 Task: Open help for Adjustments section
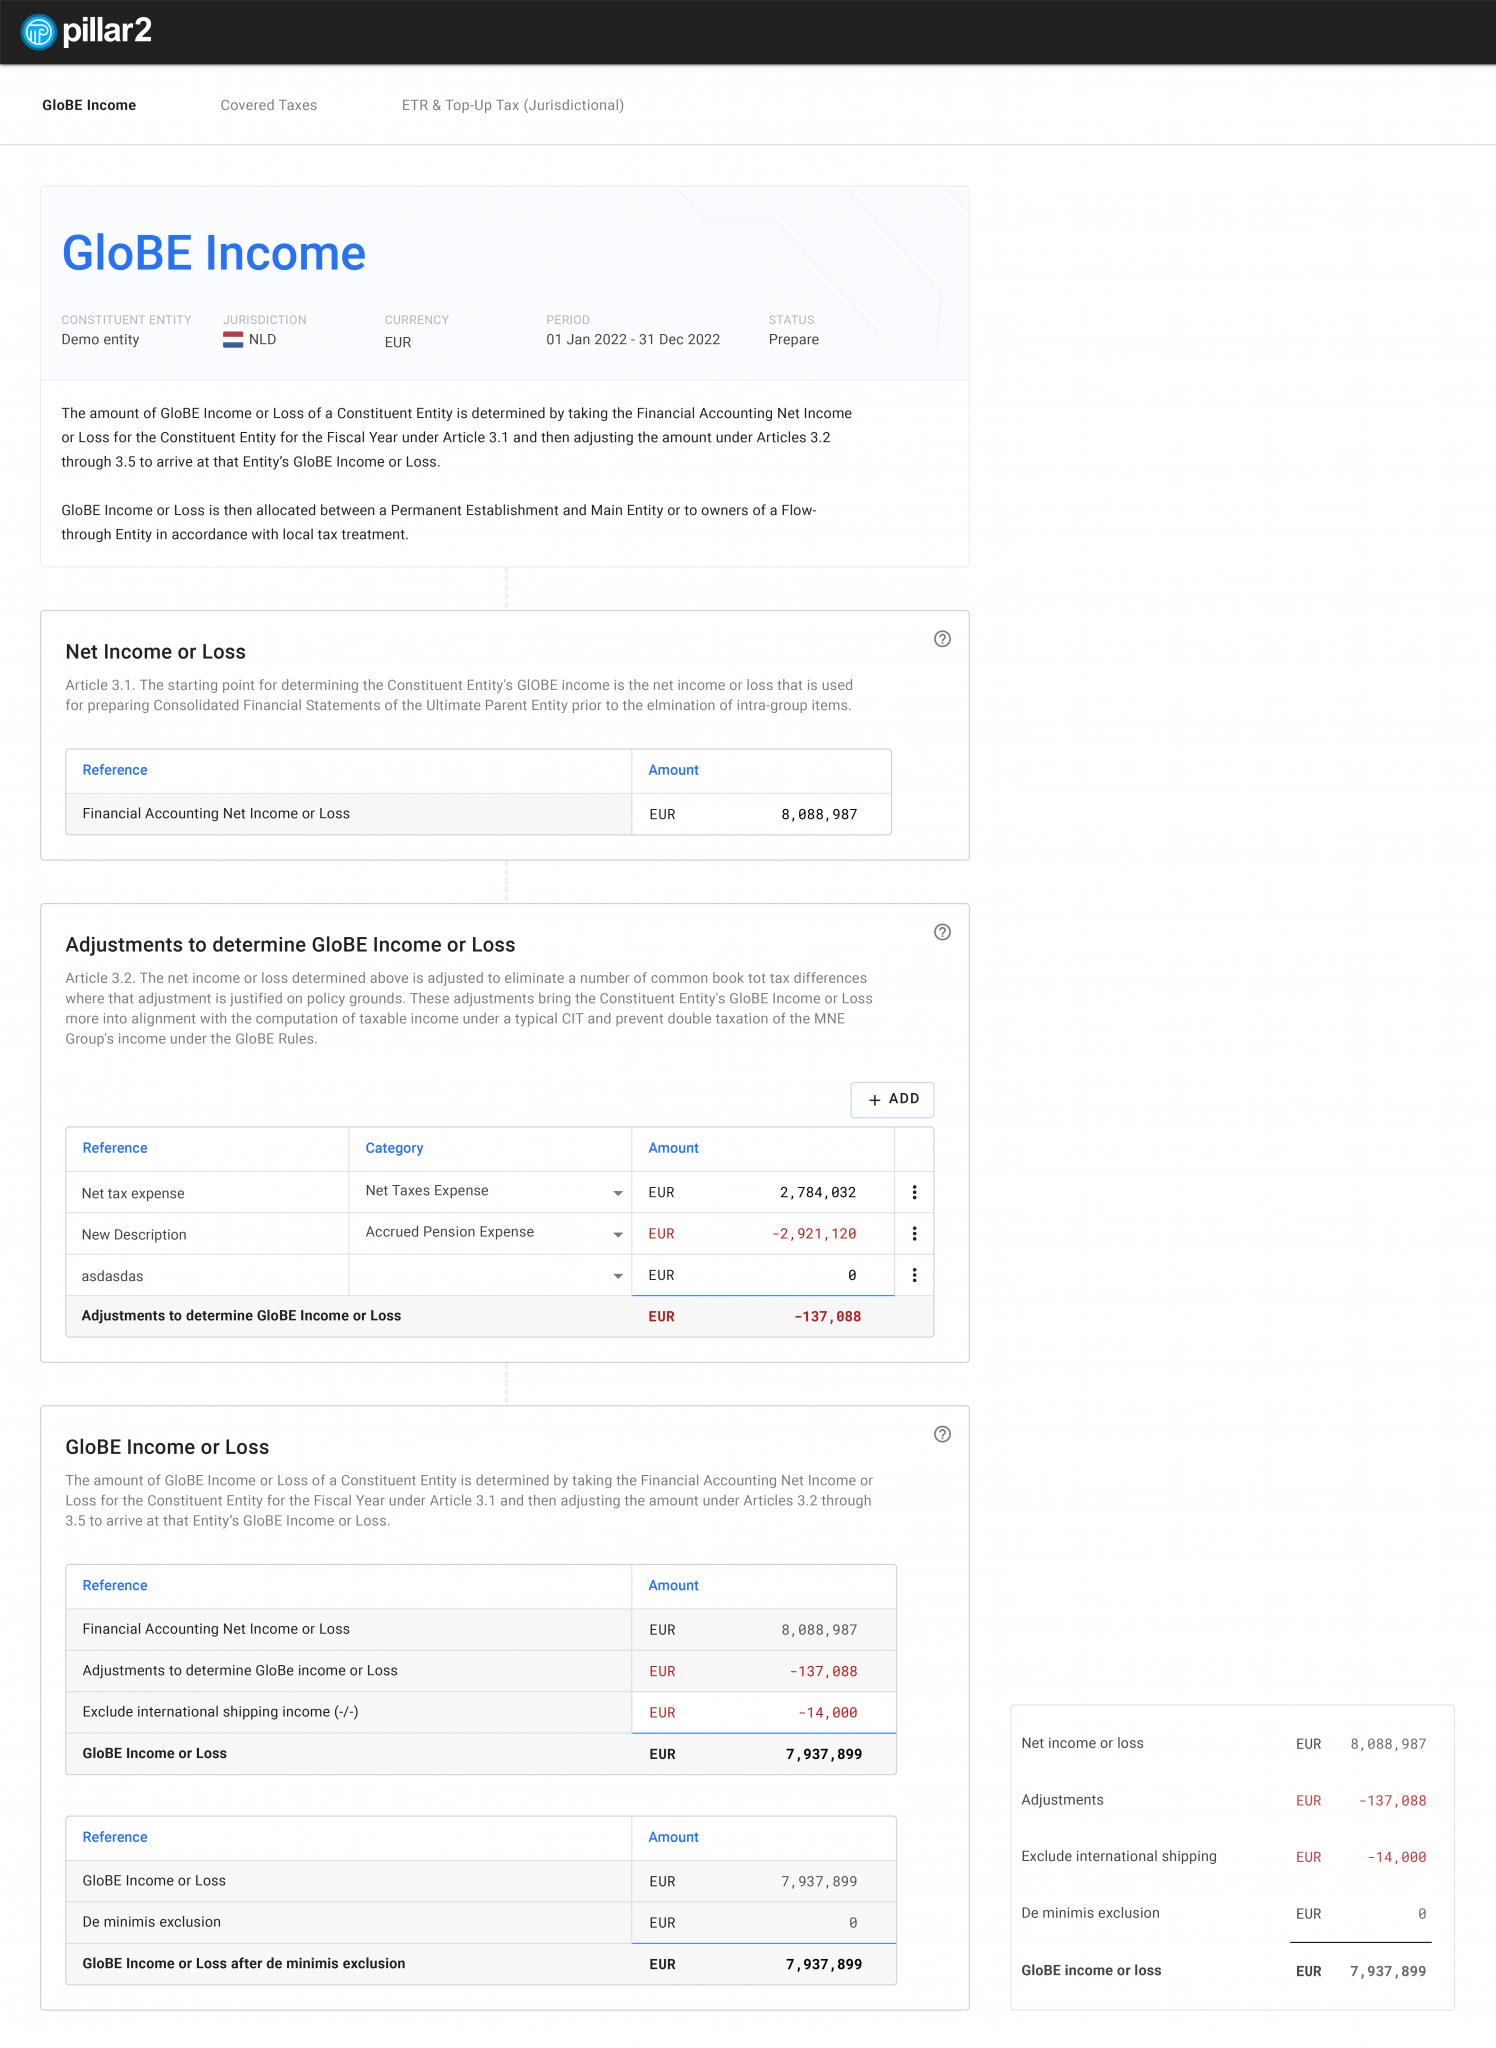(941, 932)
